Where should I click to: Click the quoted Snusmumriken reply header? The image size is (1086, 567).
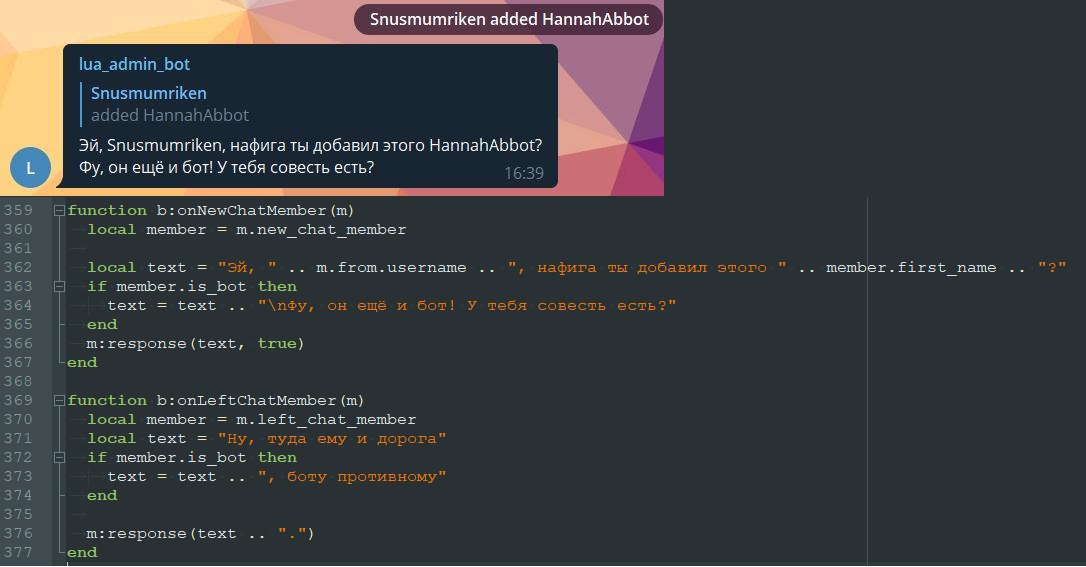pos(149,93)
